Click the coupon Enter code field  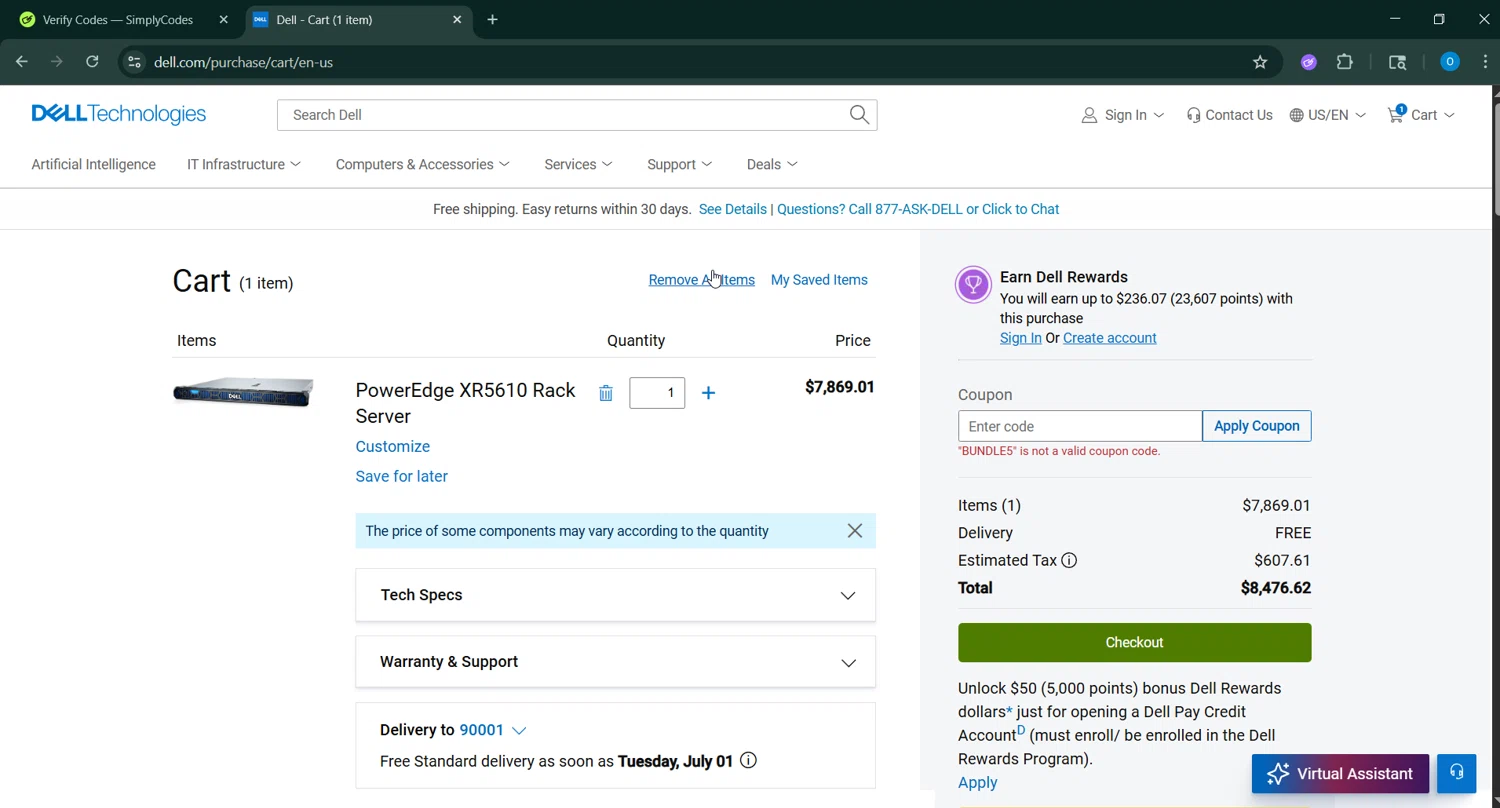[1080, 426]
